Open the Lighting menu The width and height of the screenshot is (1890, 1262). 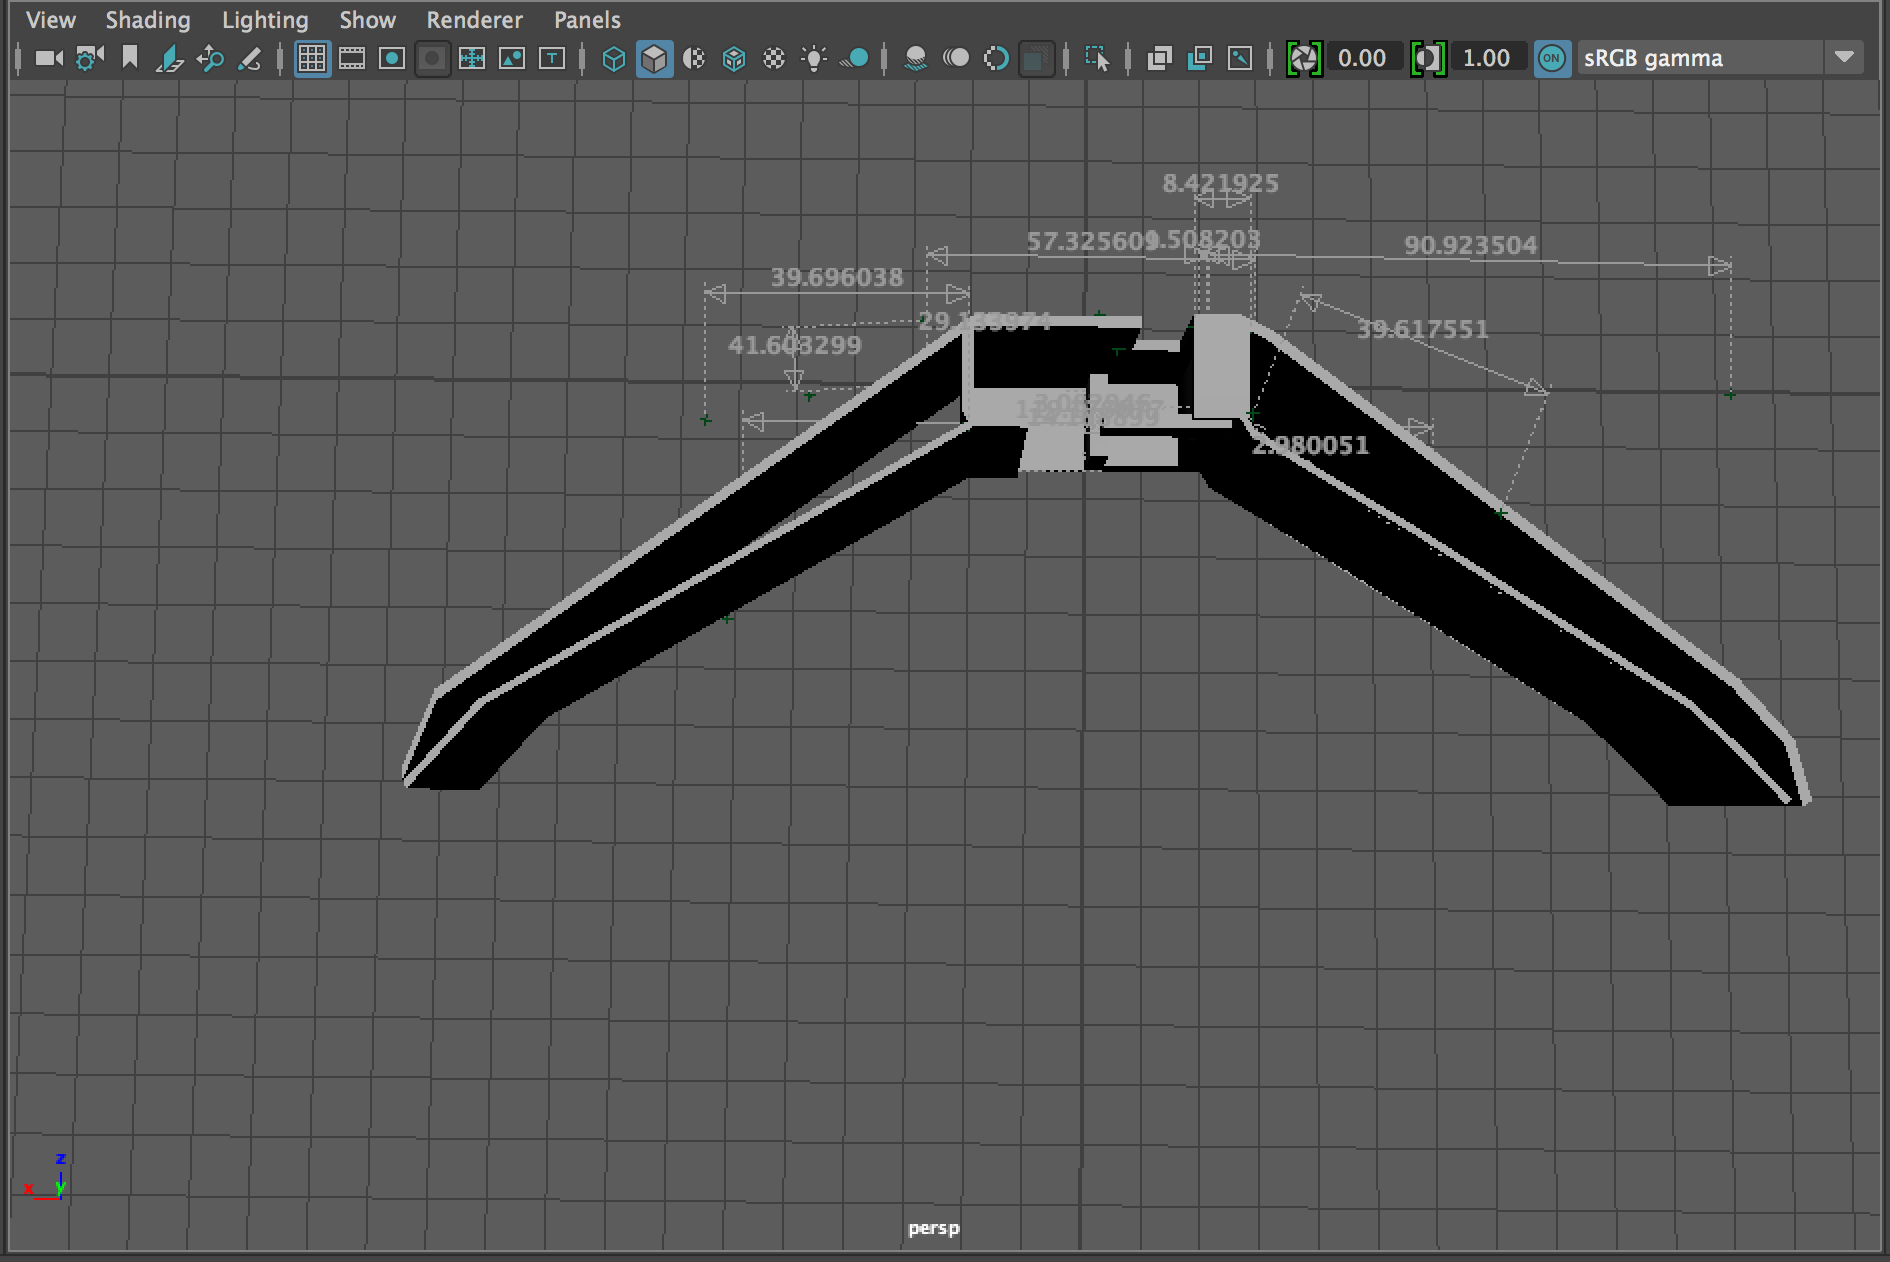[x=265, y=20]
